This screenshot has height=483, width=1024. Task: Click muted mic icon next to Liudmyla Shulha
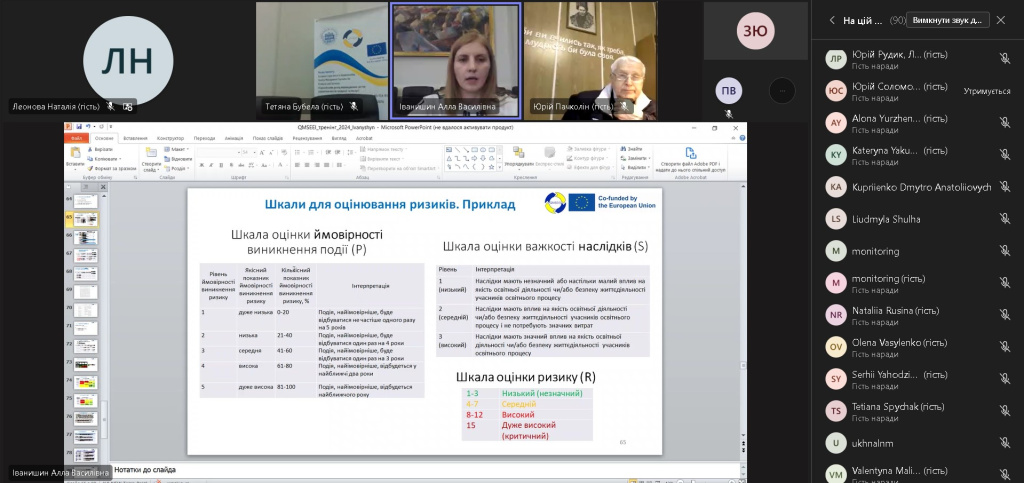coord(1004,219)
